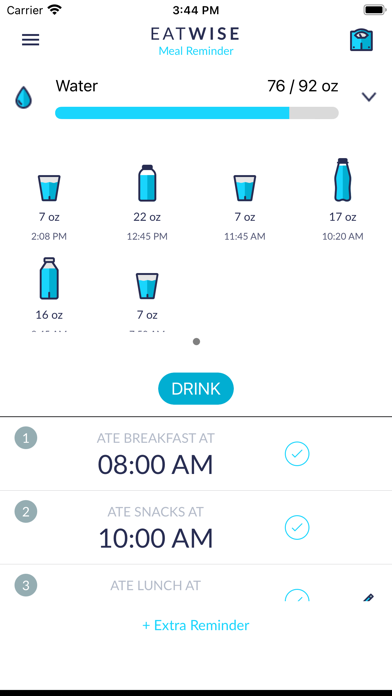Tap the water droplet icon
This screenshot has width=392, height=696.
pos(24,97)
